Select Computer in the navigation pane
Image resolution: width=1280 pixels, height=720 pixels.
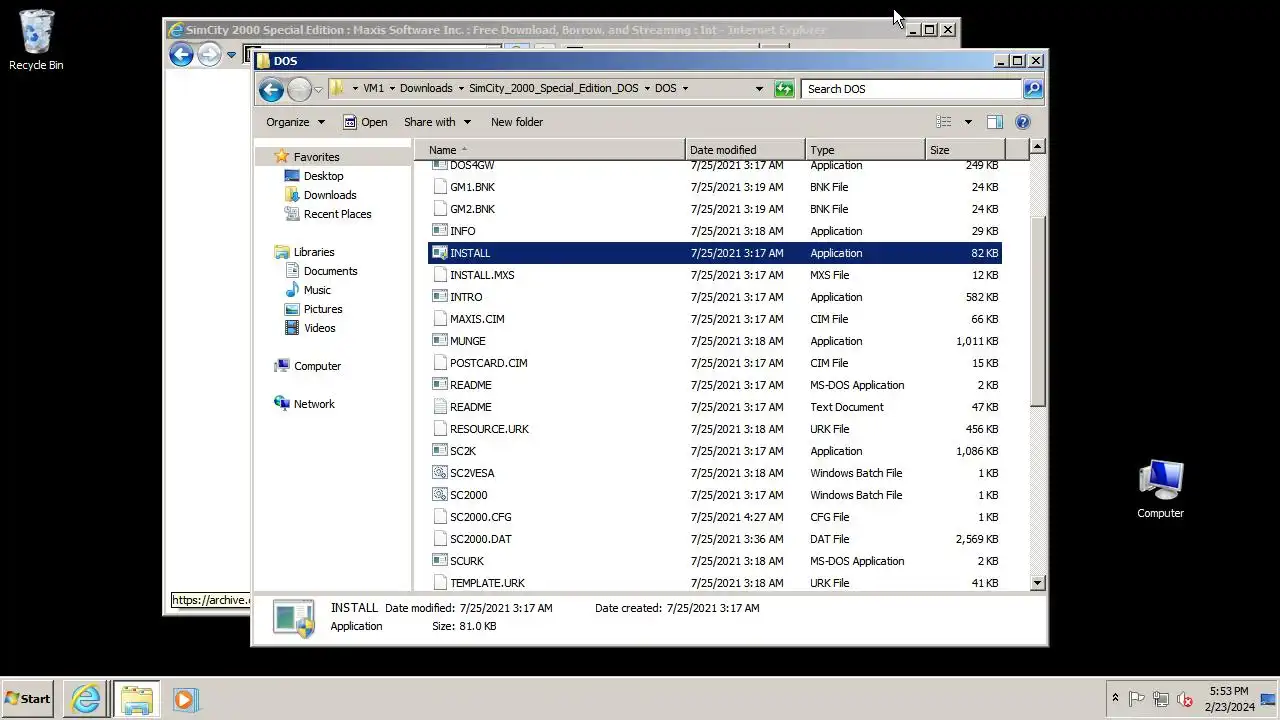point(317,366)
